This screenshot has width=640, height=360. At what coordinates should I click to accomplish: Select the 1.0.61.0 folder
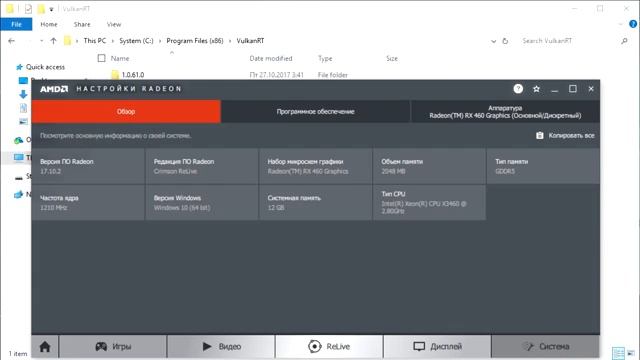click(133, 75)
